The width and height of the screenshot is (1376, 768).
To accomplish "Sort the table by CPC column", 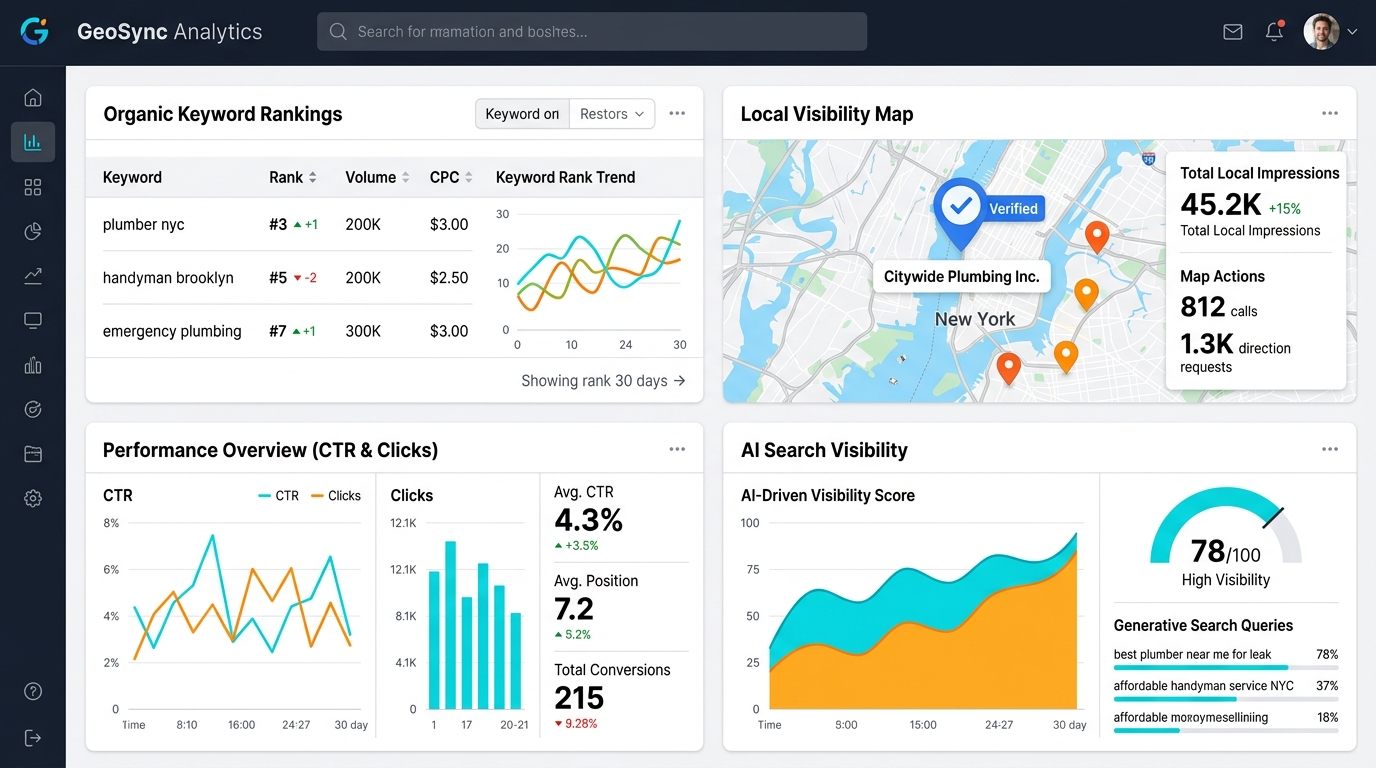I will click(451, 177).
